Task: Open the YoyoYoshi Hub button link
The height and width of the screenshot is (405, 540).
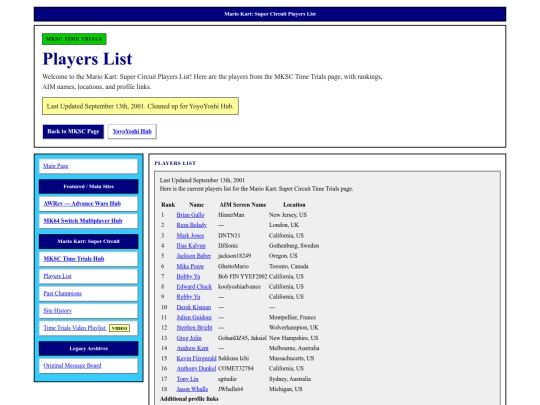Action: pyautogui.click(x=132, y=132)
